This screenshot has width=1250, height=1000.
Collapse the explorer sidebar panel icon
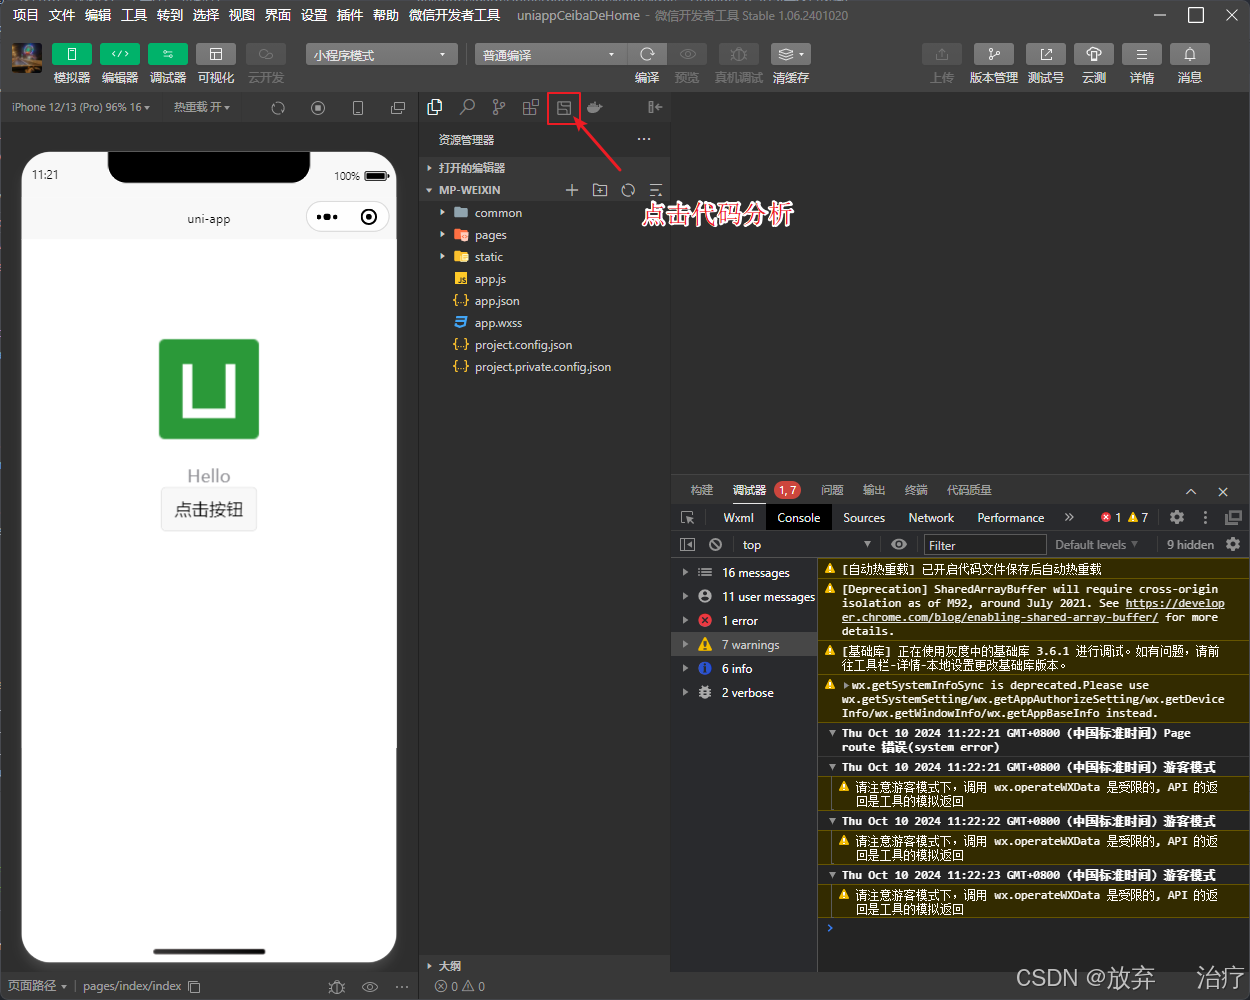point(655,107)
